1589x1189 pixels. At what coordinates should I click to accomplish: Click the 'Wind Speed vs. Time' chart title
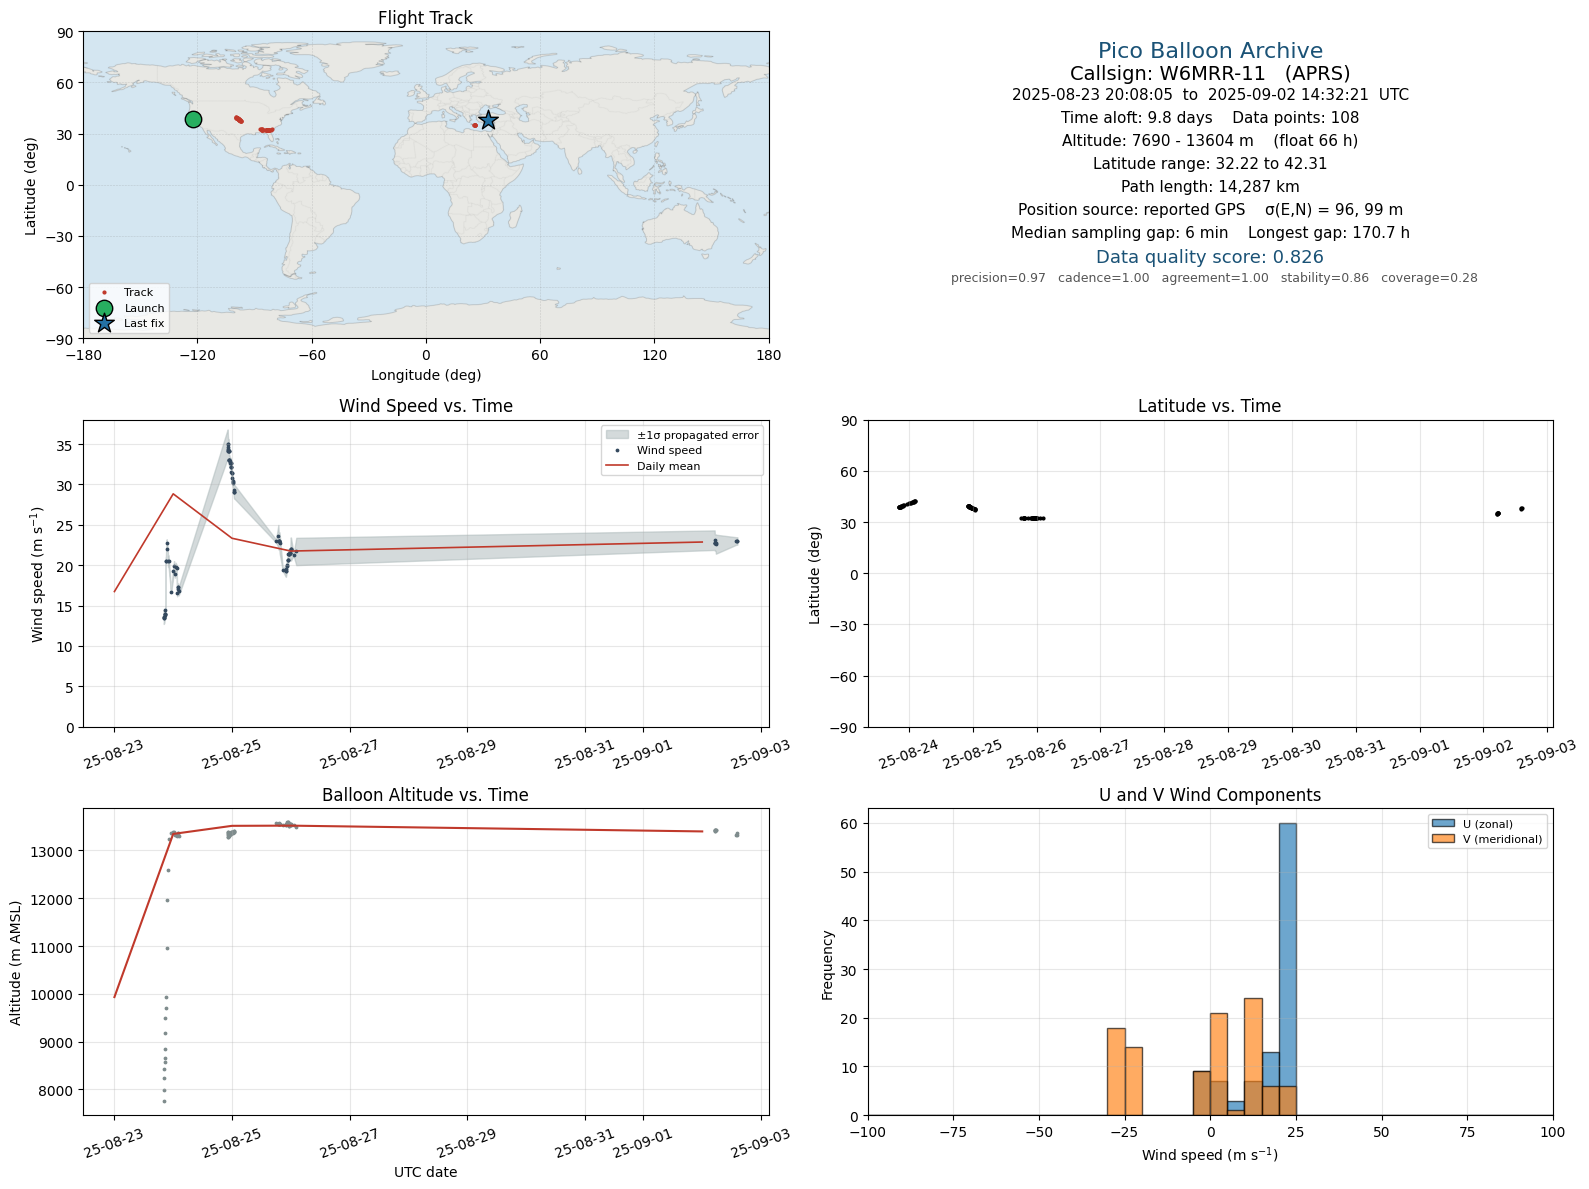(426, 406)
